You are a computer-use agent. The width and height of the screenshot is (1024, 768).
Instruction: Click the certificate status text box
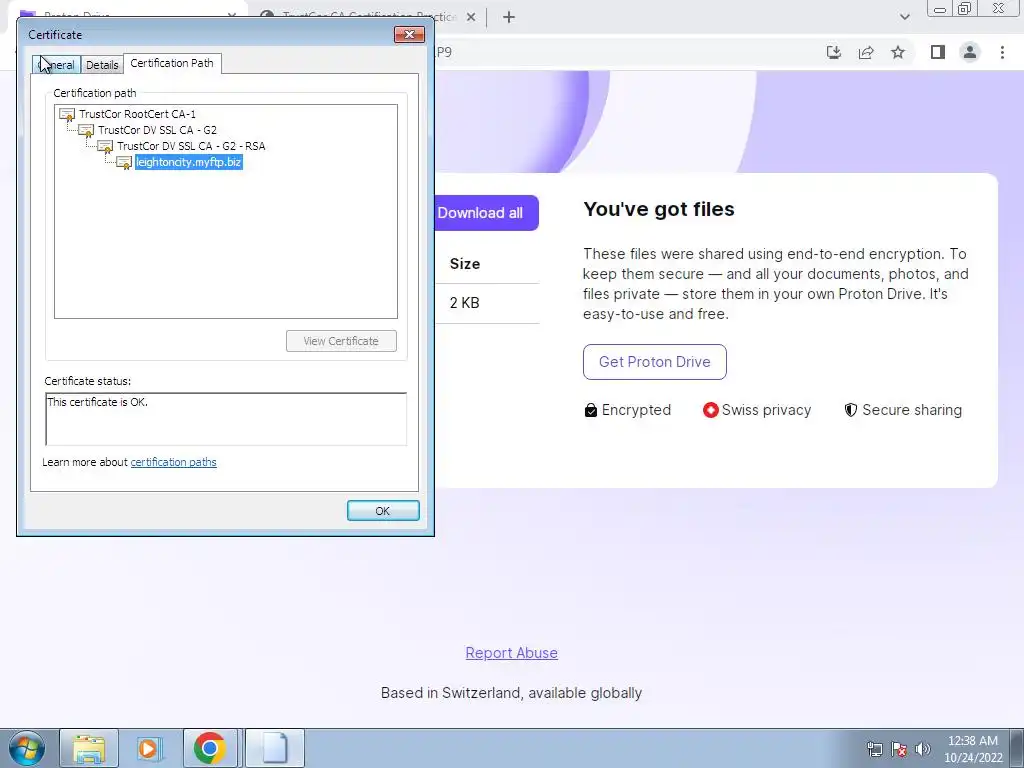click(226, 419)
